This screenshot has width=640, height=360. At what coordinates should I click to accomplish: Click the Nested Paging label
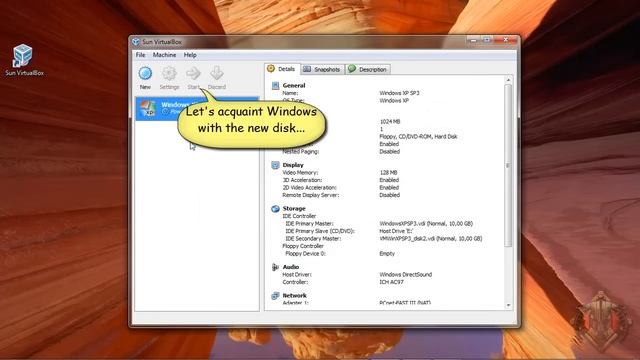[x=300, y=151]
